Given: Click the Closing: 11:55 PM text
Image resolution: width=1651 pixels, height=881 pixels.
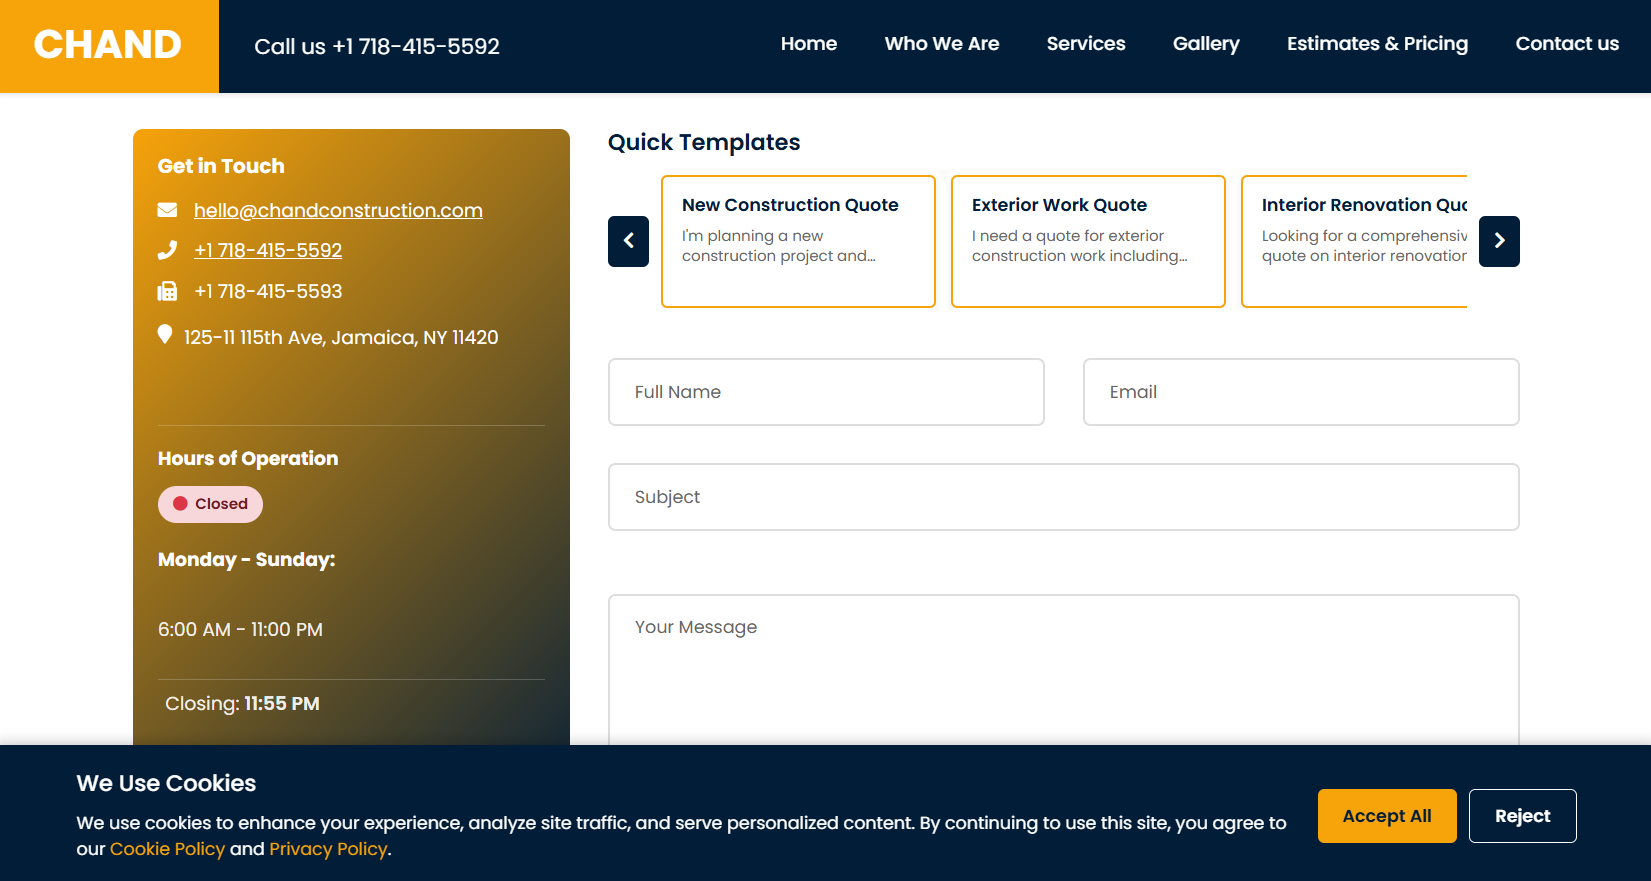Looking at the screenshot, I should tap(242, 703).
